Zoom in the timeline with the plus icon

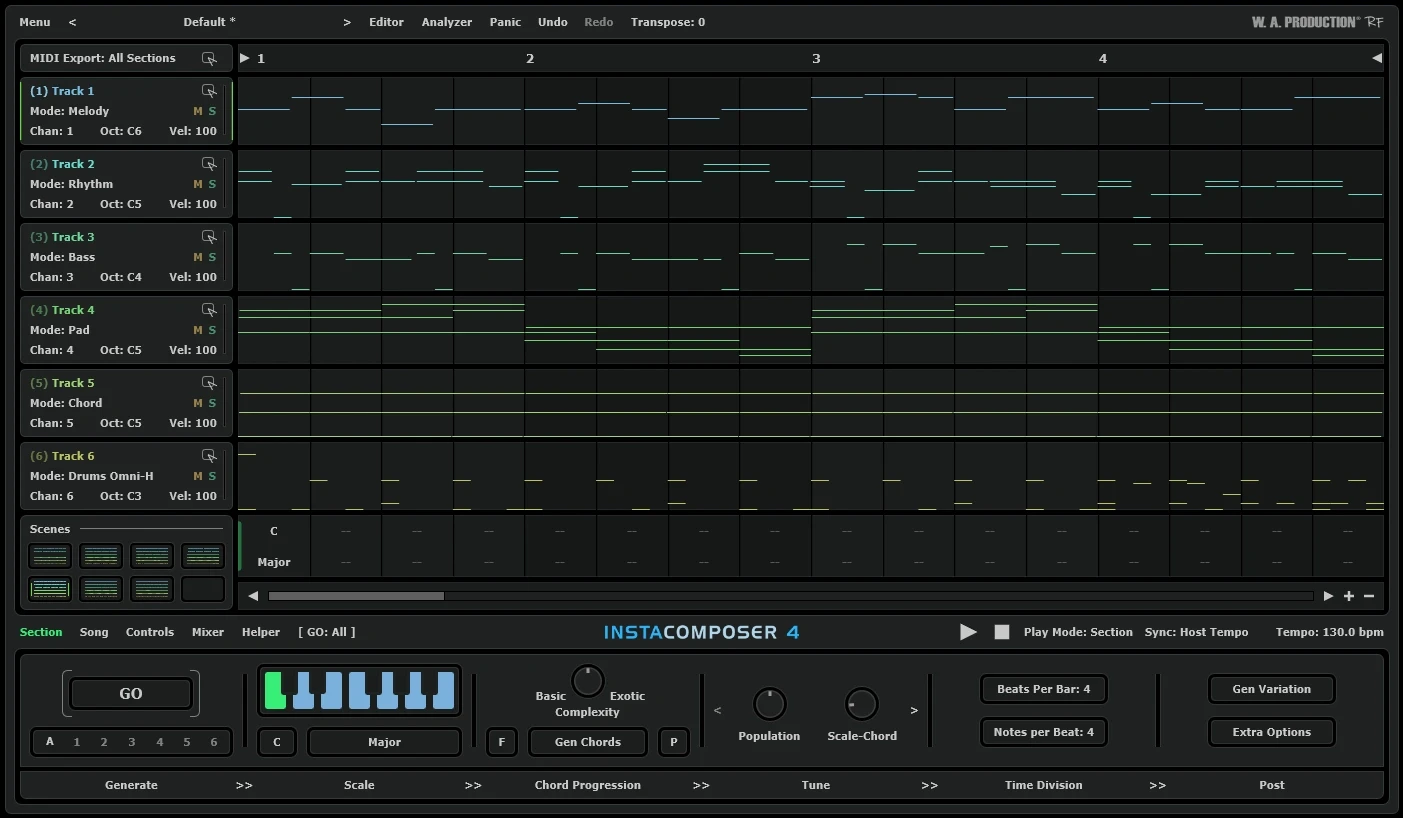(x=1349, y=596)
